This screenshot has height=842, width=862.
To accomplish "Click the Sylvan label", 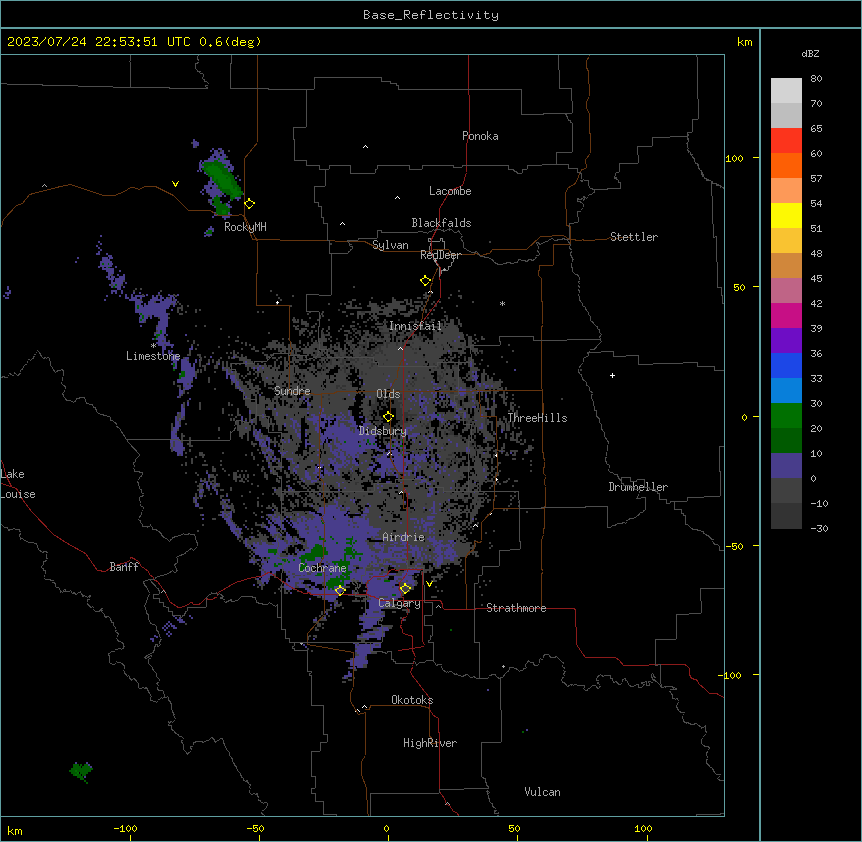I will (x=390, y=245).
